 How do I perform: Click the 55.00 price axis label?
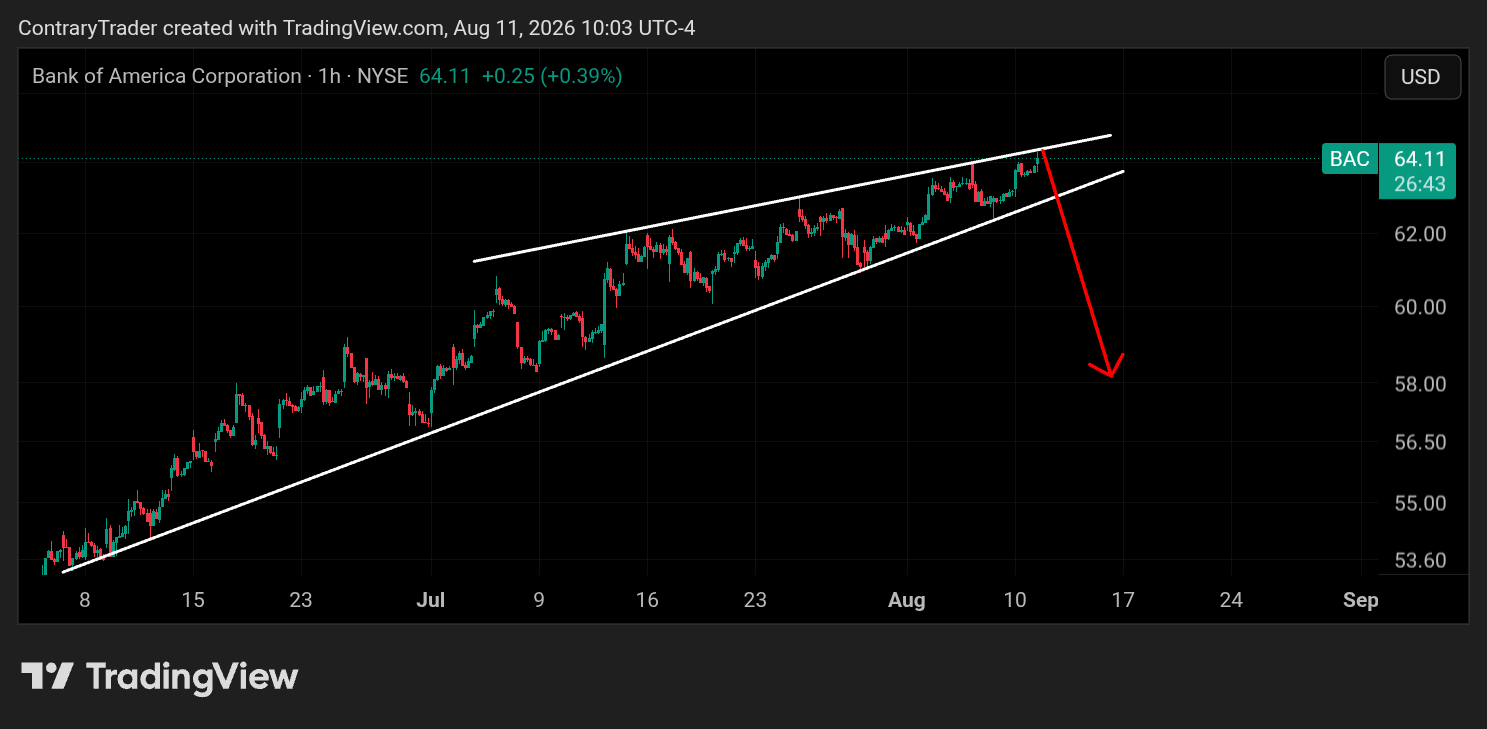1420,503
